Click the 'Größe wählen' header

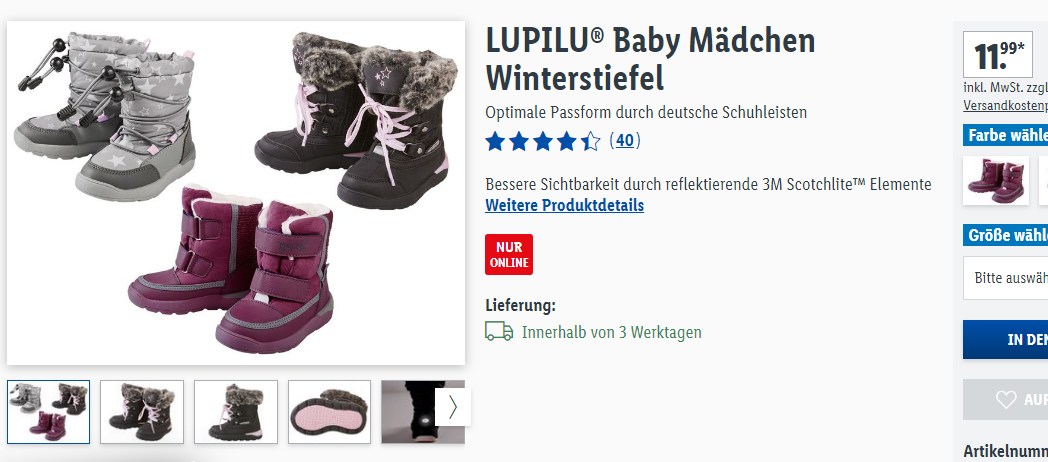pyautogui.click(x=1005, y=235)
